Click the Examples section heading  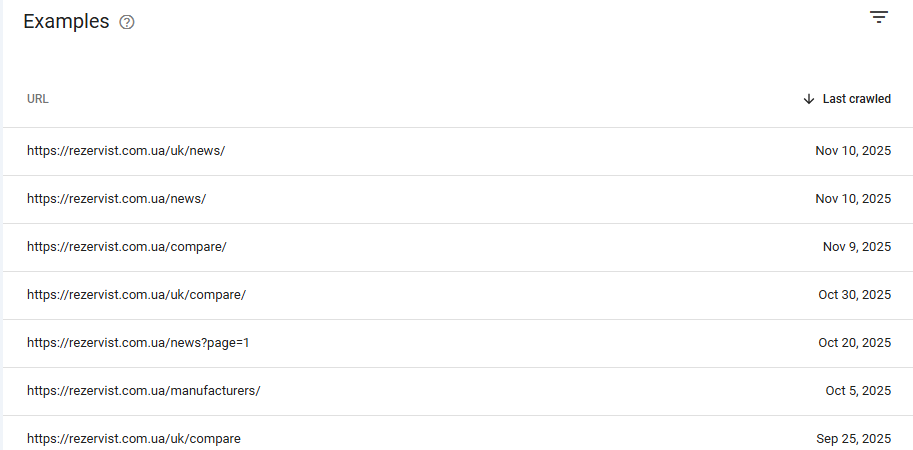[x=66, y=22]
